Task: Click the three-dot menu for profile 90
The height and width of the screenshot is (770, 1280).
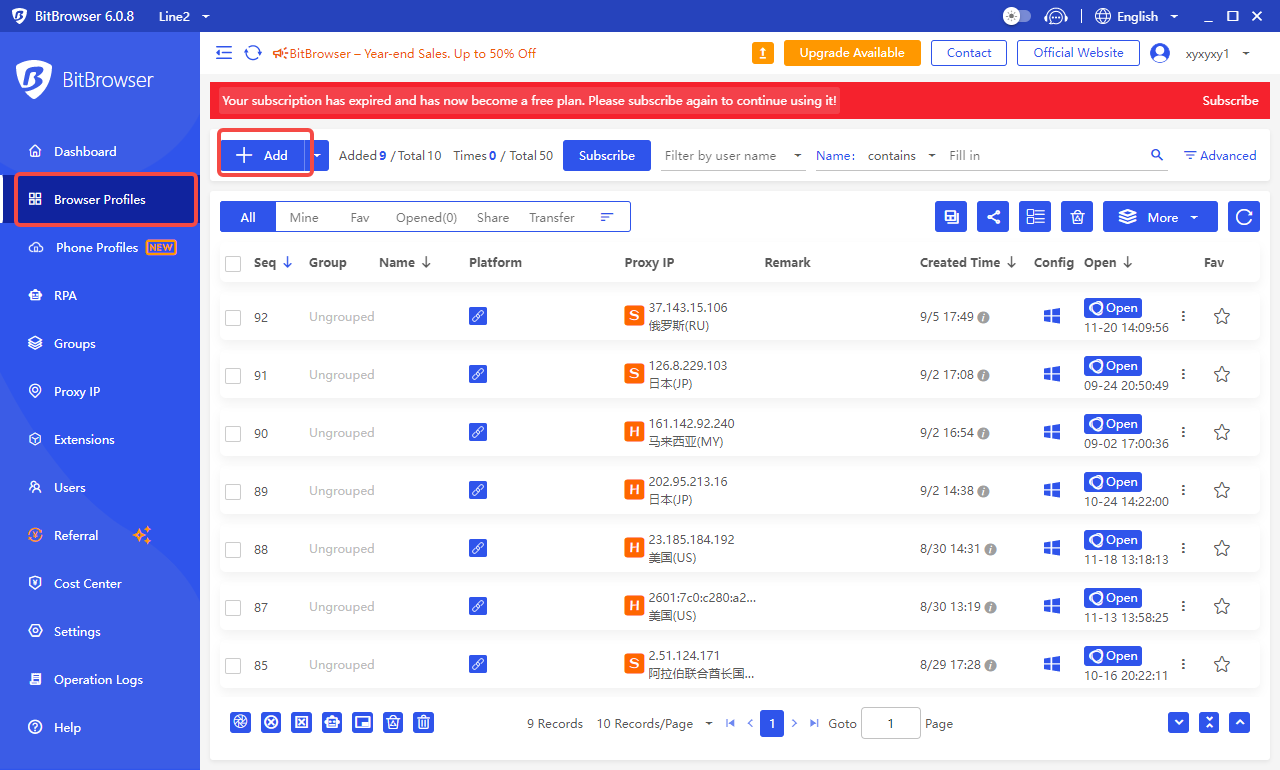Action: (x=1184, y=432)
